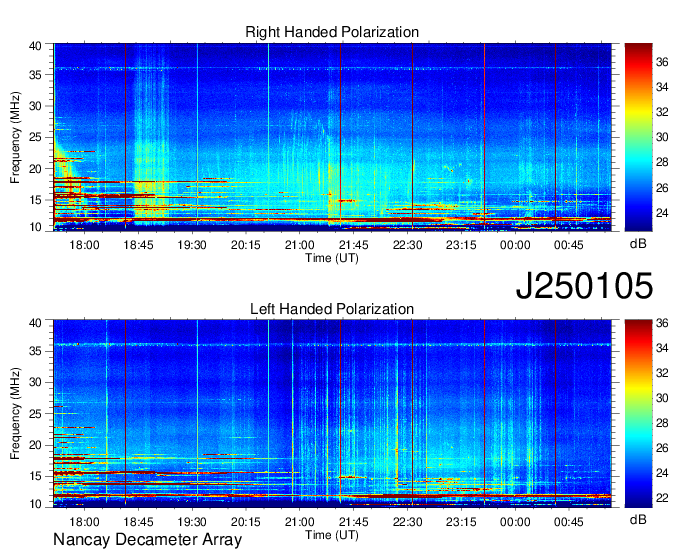680x552 pixels.
Task: Select the 20:15 tick on Right Handed time axis
Action: [246, 245]
